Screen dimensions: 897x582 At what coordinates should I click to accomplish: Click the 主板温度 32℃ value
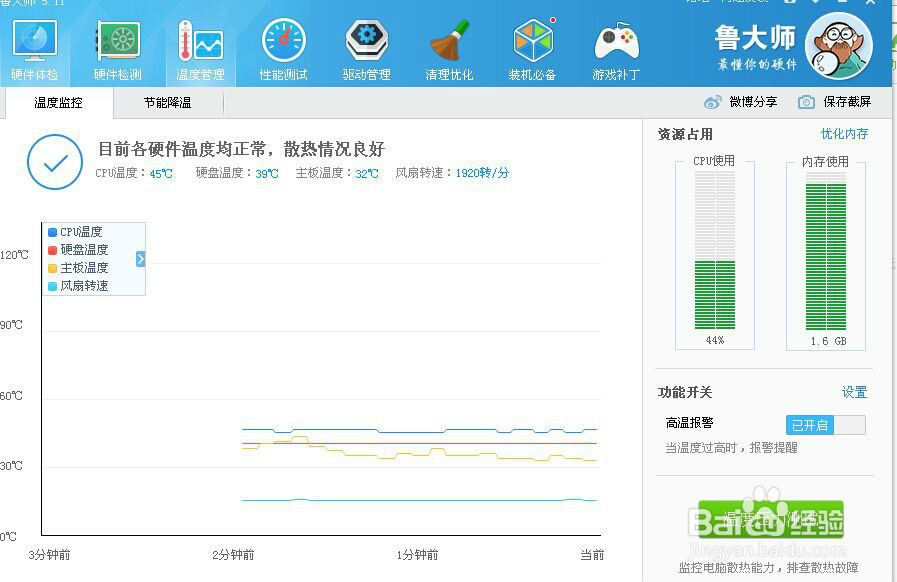pos(367,173)
